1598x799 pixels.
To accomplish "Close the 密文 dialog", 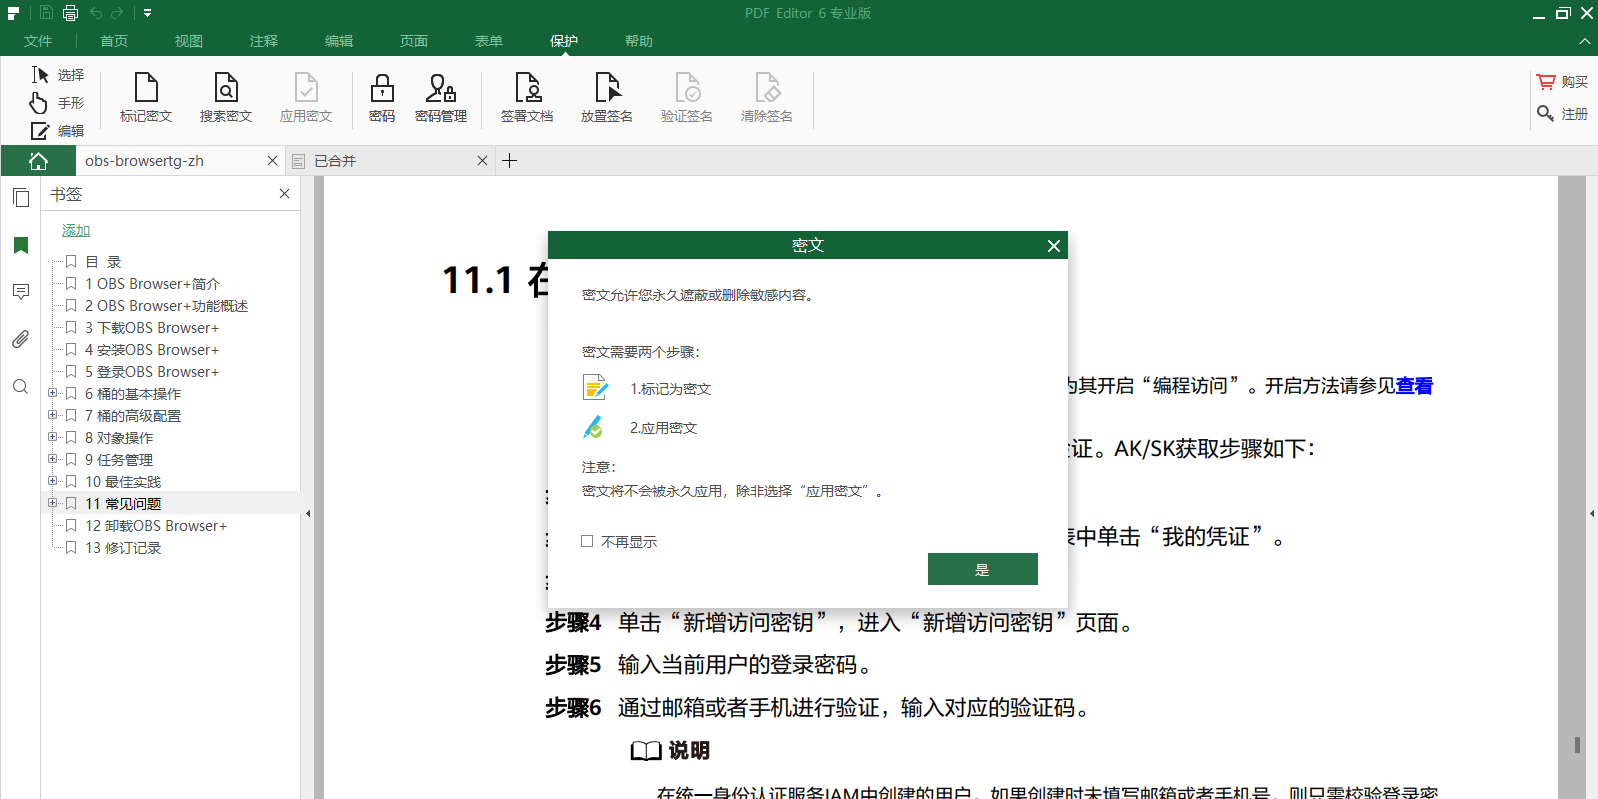I will 1053,246.
